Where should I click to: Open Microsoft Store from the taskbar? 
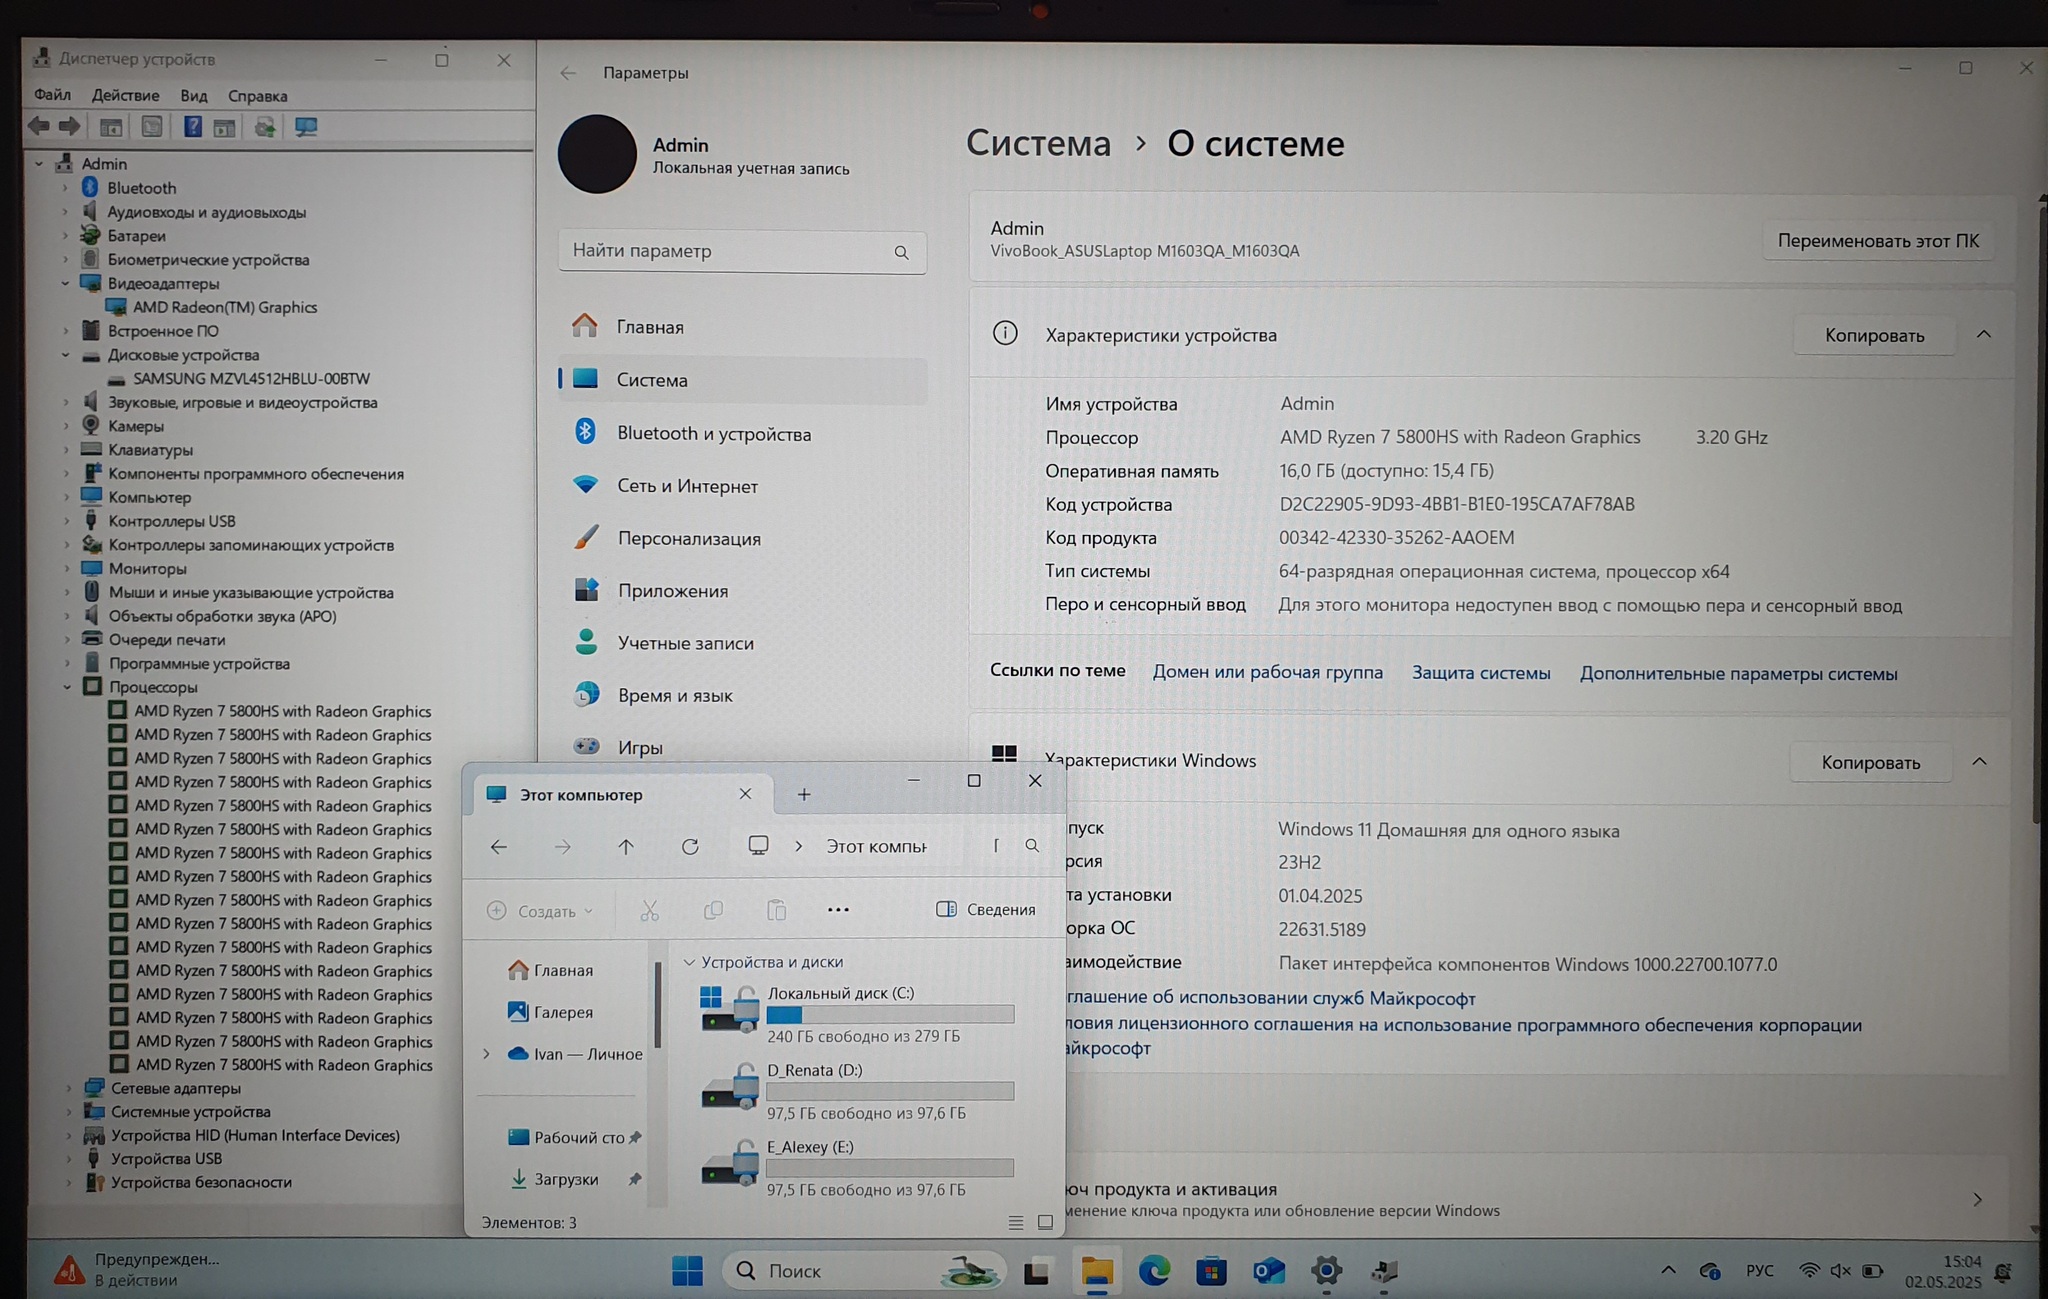(1211, 1271)
